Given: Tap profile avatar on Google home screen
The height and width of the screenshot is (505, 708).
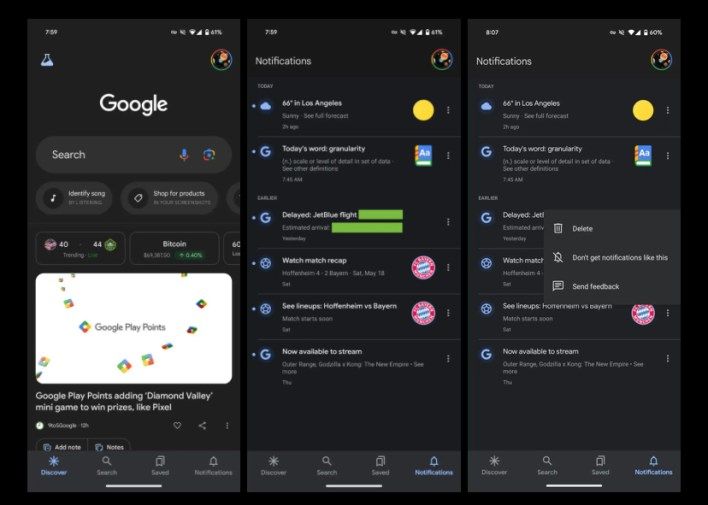Looking at the screenshot, I should pos(221,60).
